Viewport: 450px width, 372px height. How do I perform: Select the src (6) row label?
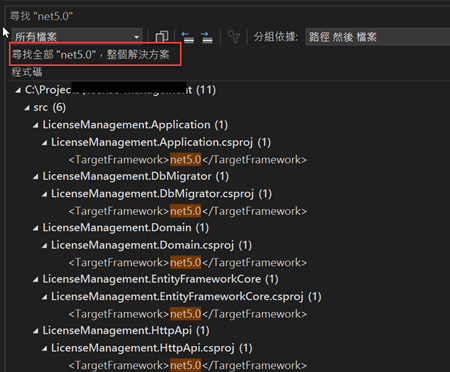pos(50,107)
